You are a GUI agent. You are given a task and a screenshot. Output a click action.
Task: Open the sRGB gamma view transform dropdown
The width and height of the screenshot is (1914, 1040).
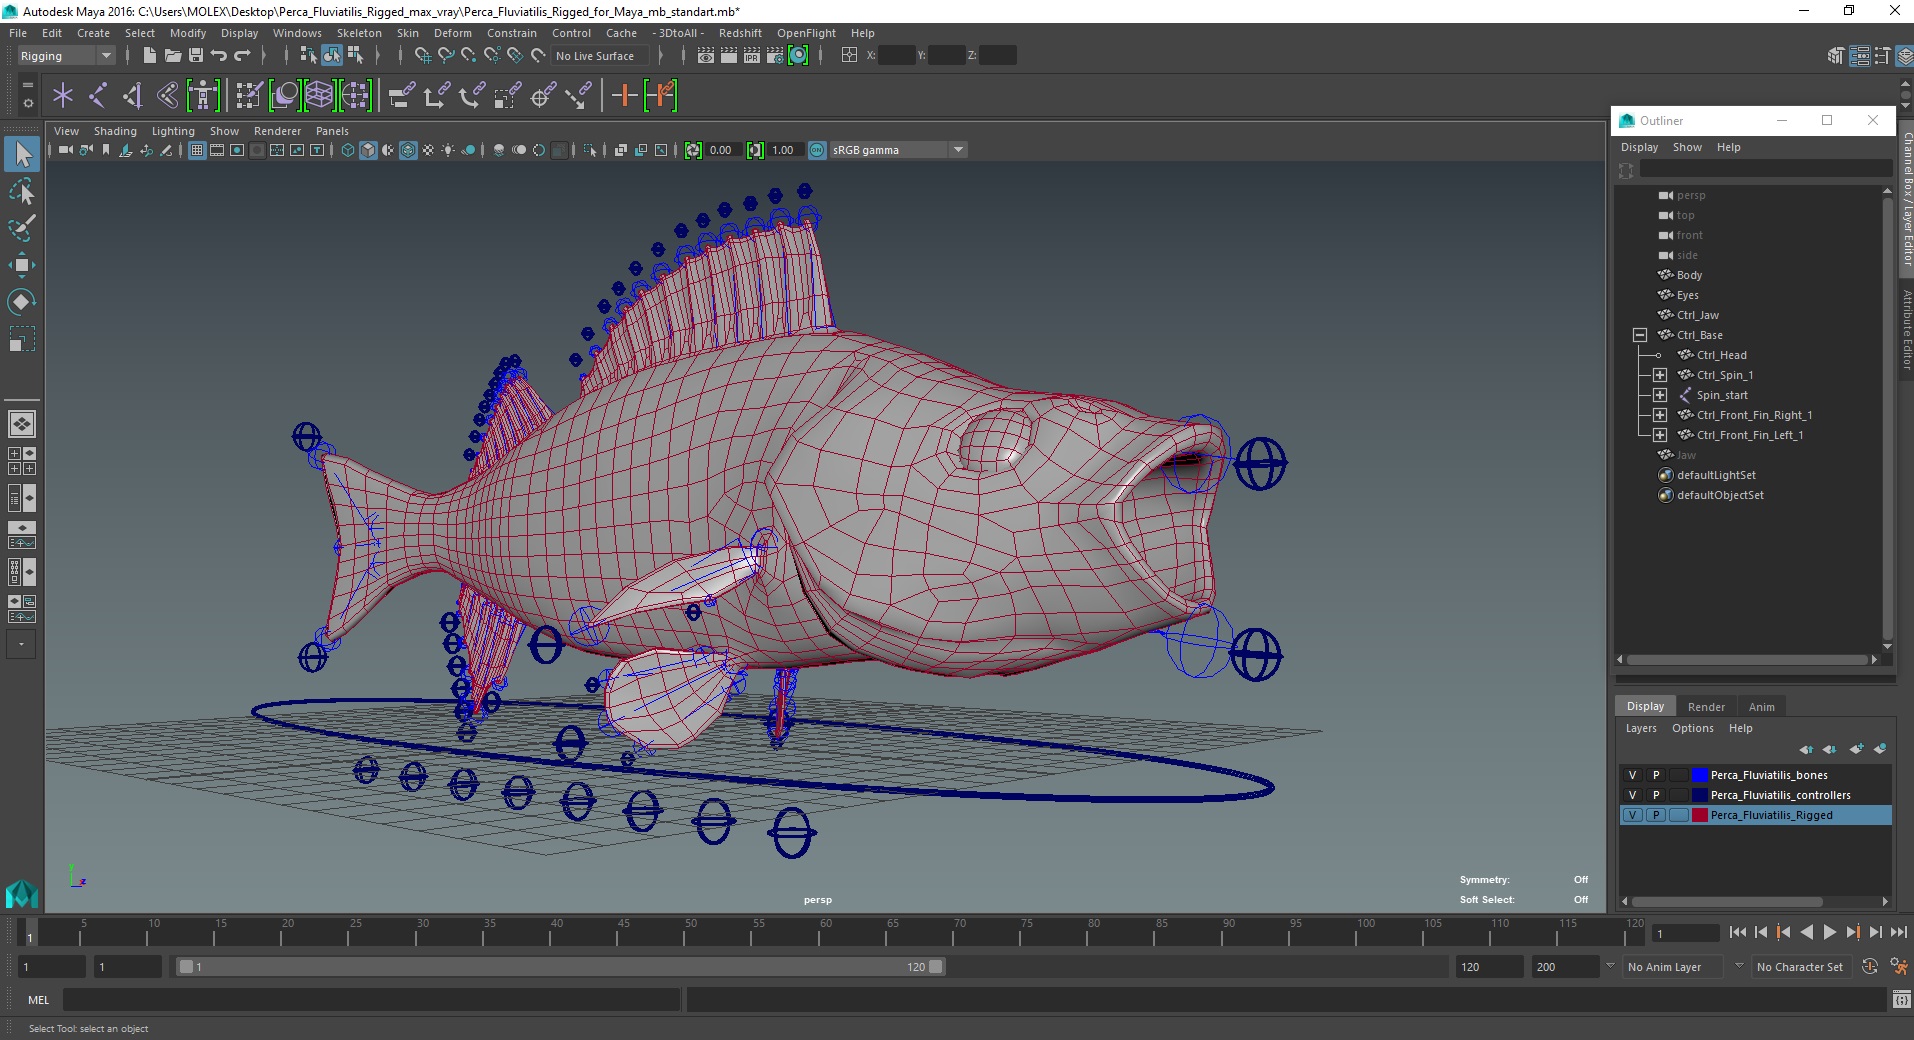pyautogui.click(x=898, y=150)
